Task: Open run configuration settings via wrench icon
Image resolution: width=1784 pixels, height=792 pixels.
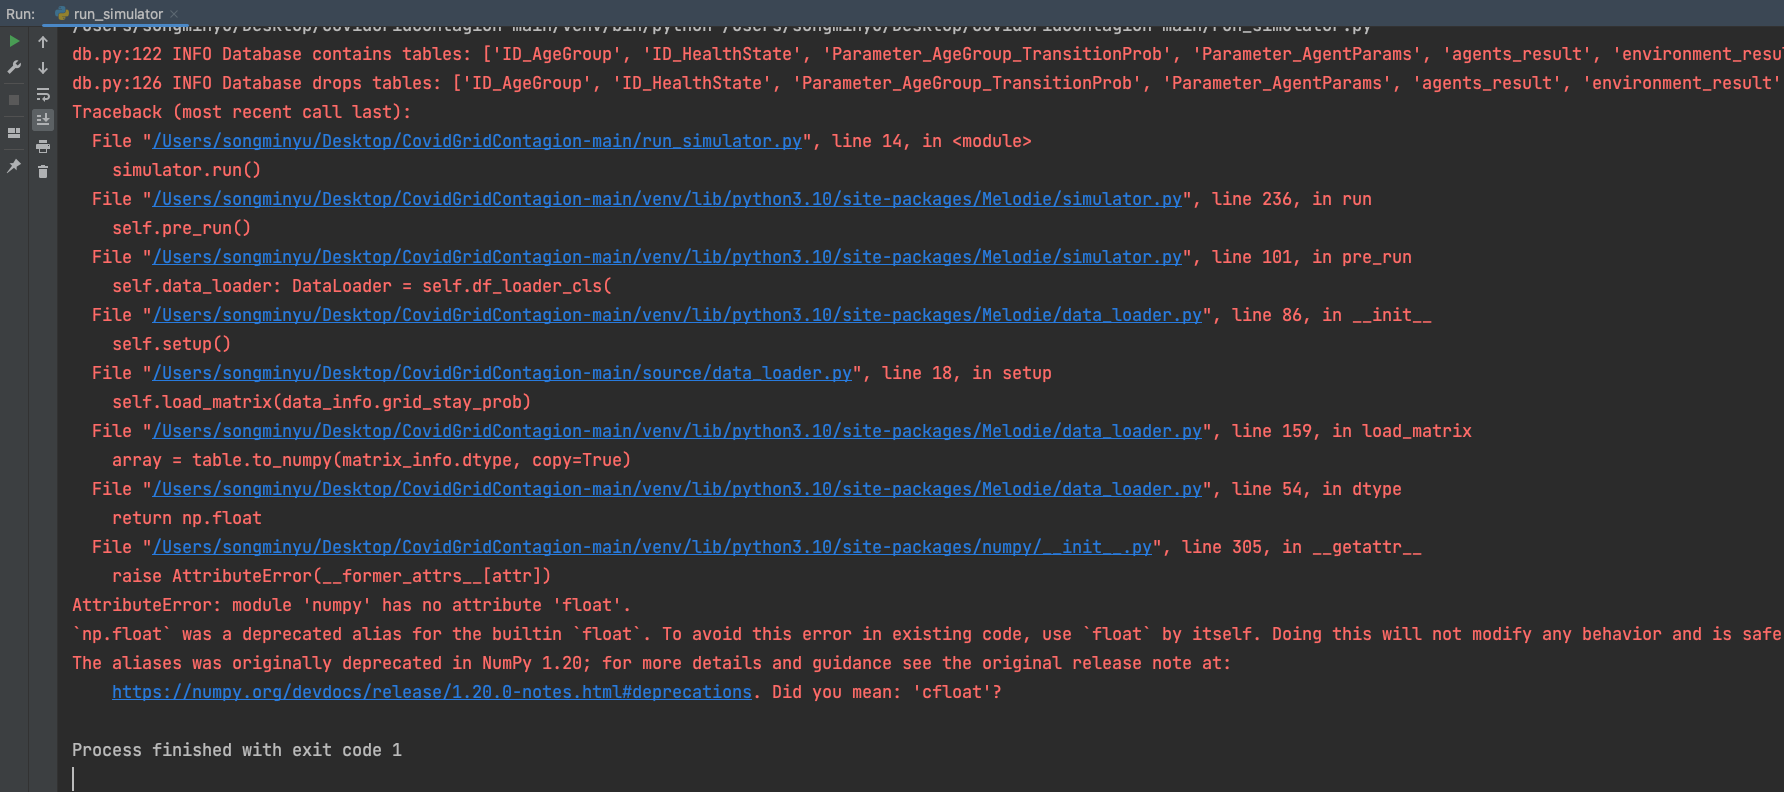Action: (14, 67)
